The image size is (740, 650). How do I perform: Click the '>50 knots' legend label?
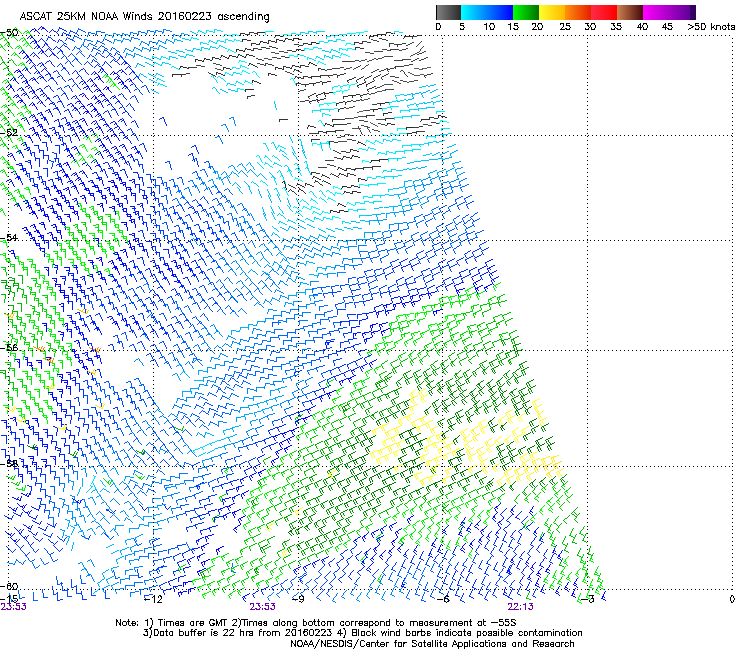pyautogui.click(x=711, y=27)
